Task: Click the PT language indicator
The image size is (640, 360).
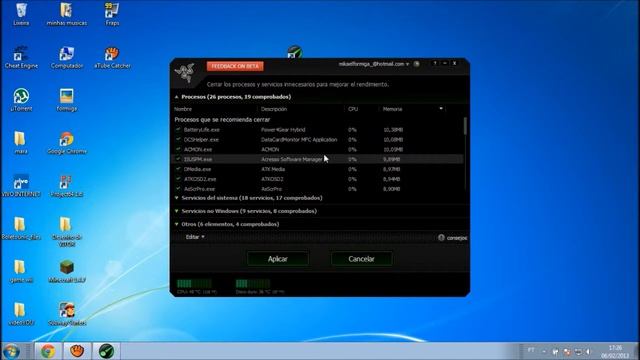Action: pyautogui.click(x=531, y=350)
